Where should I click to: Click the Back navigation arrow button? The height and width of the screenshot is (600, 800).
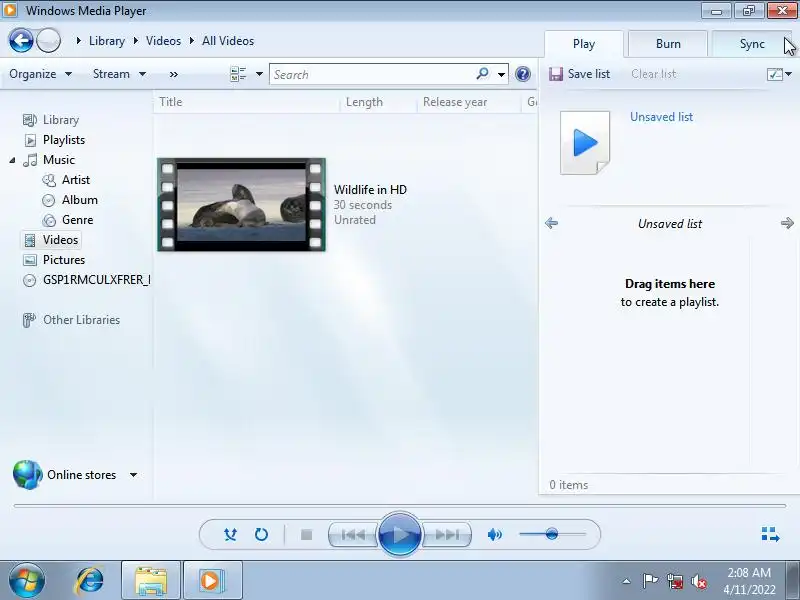(21, 41)
